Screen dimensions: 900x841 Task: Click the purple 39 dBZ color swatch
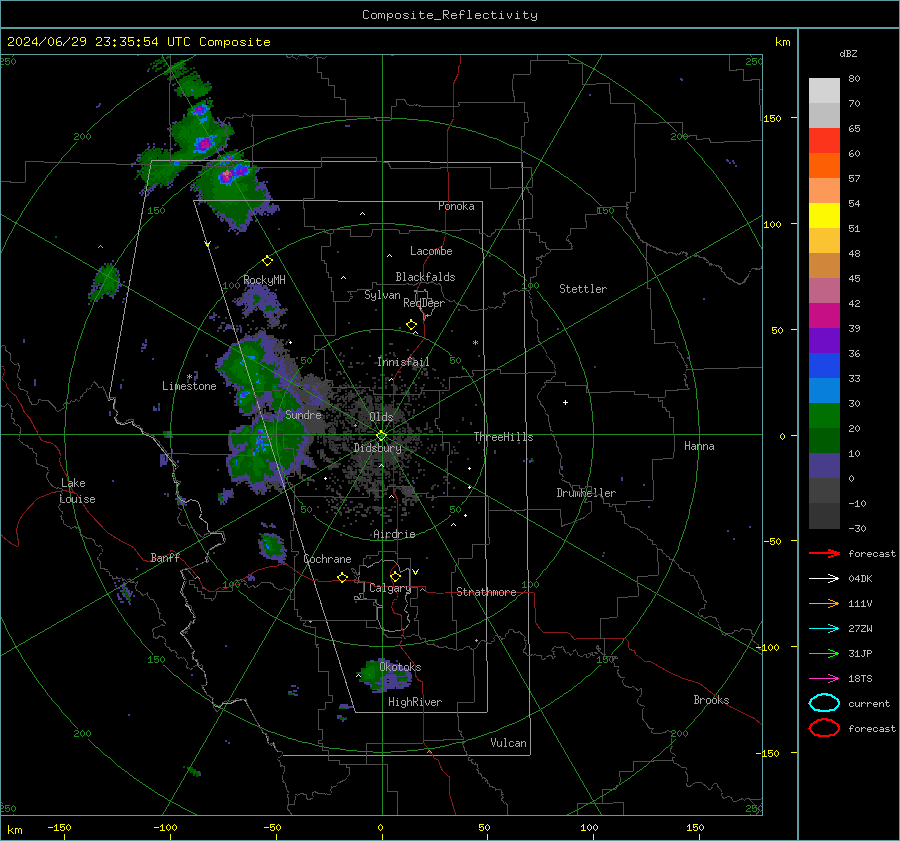tap(824, 340)
